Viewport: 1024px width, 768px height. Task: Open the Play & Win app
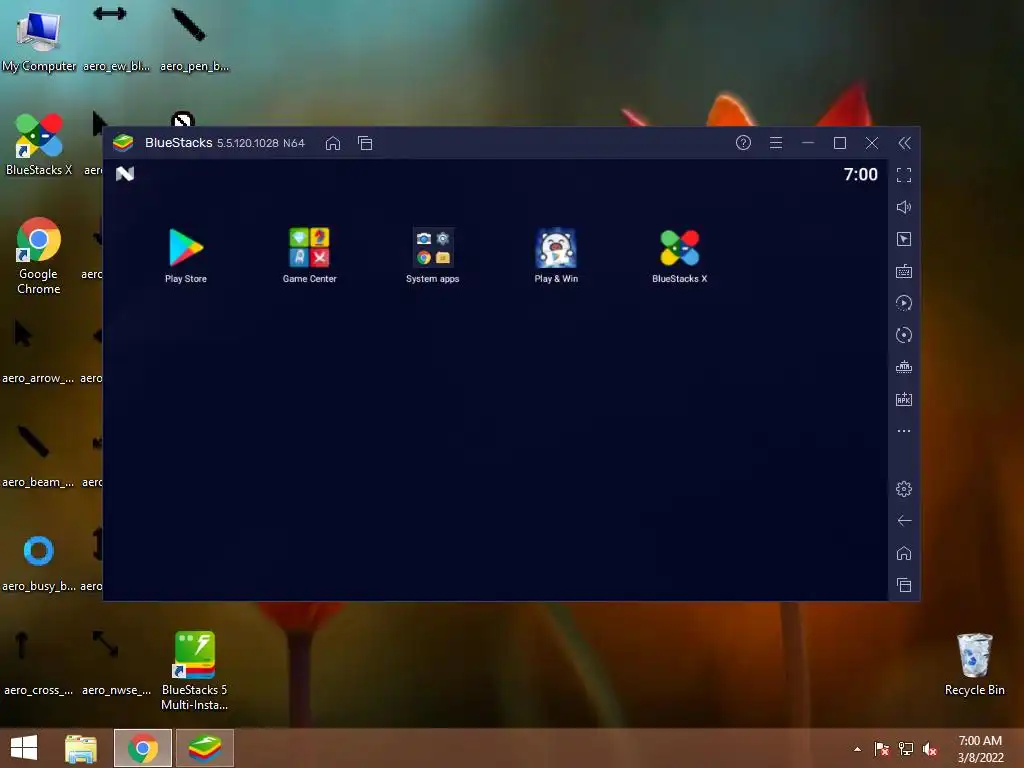click(x=556, y=255)
